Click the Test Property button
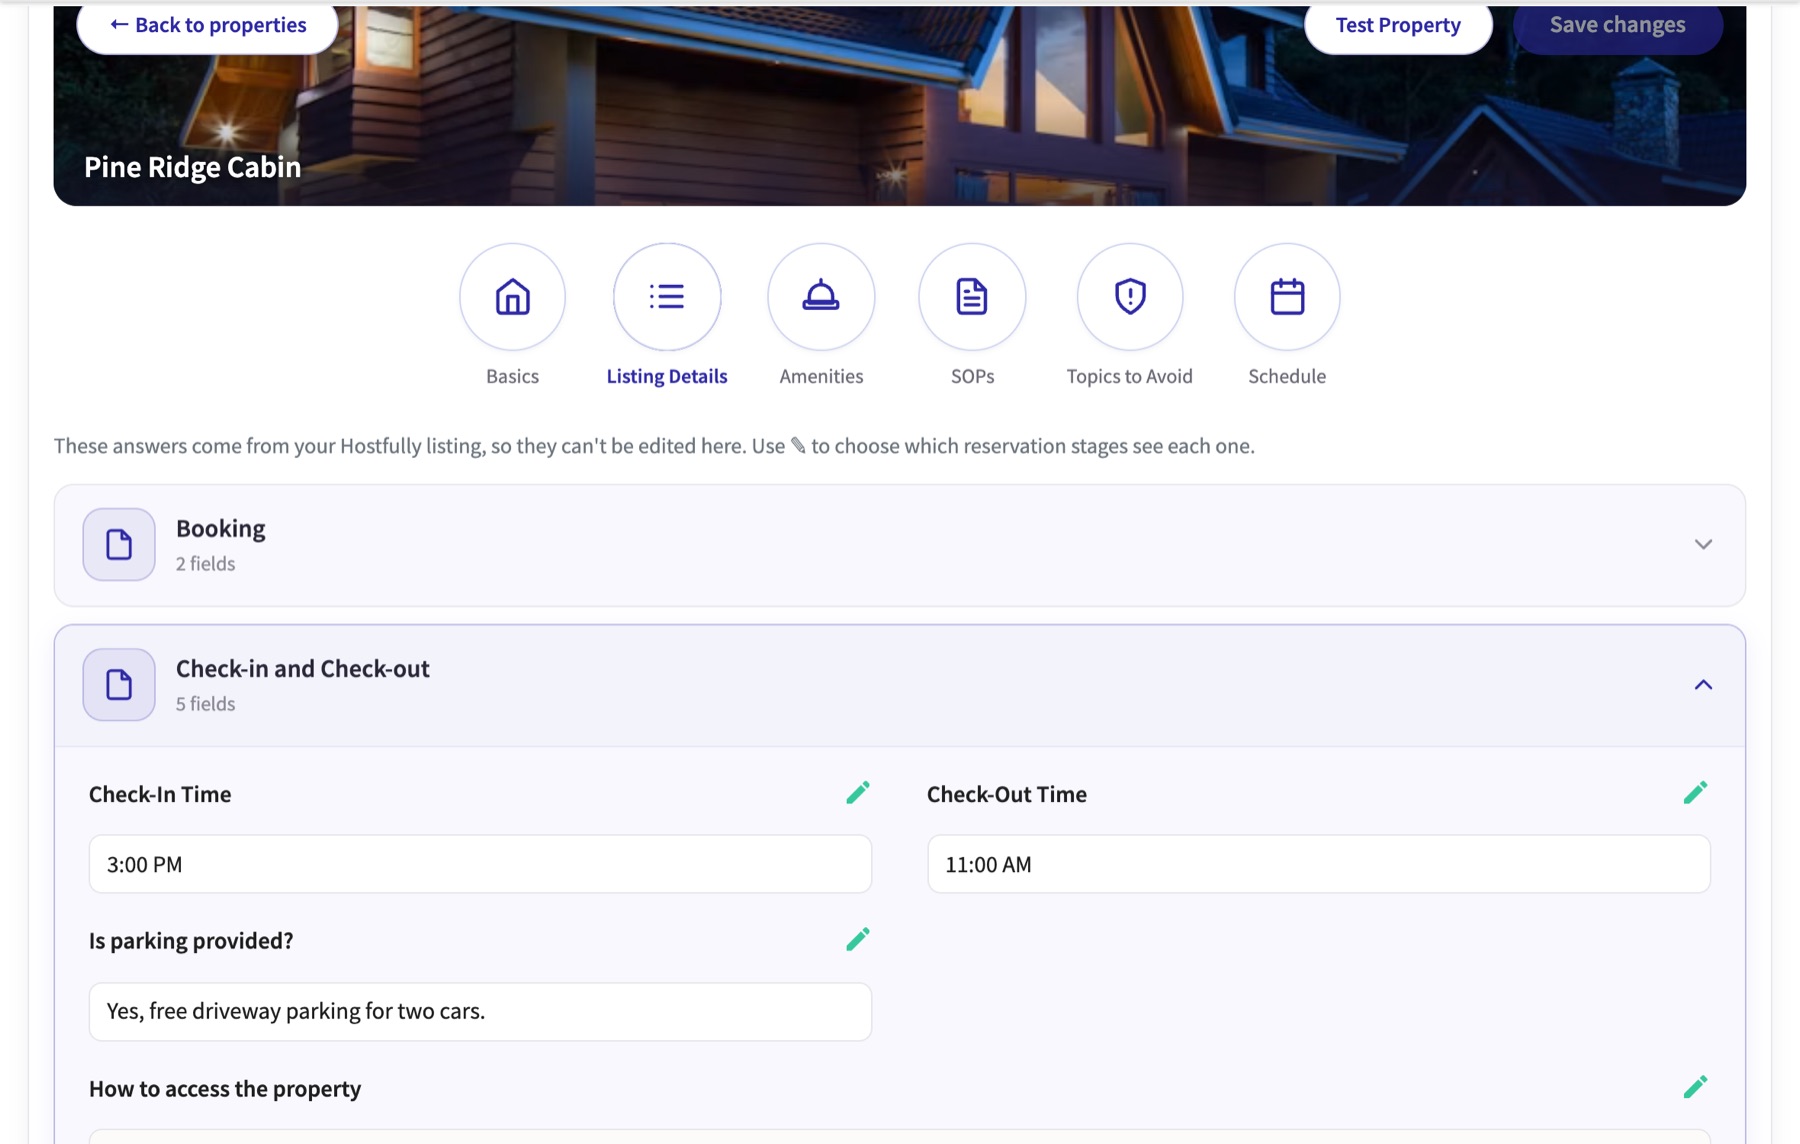 pyautogui.click(x=1398, y=25)
